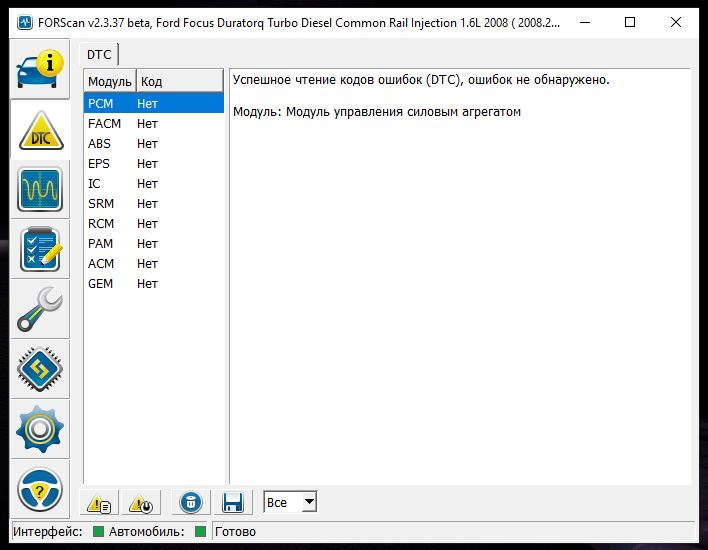Image resolution: width=708 pixels, height=550 pixels.
Task: Open the Settings gear section
Action: (x=40, y=429)
